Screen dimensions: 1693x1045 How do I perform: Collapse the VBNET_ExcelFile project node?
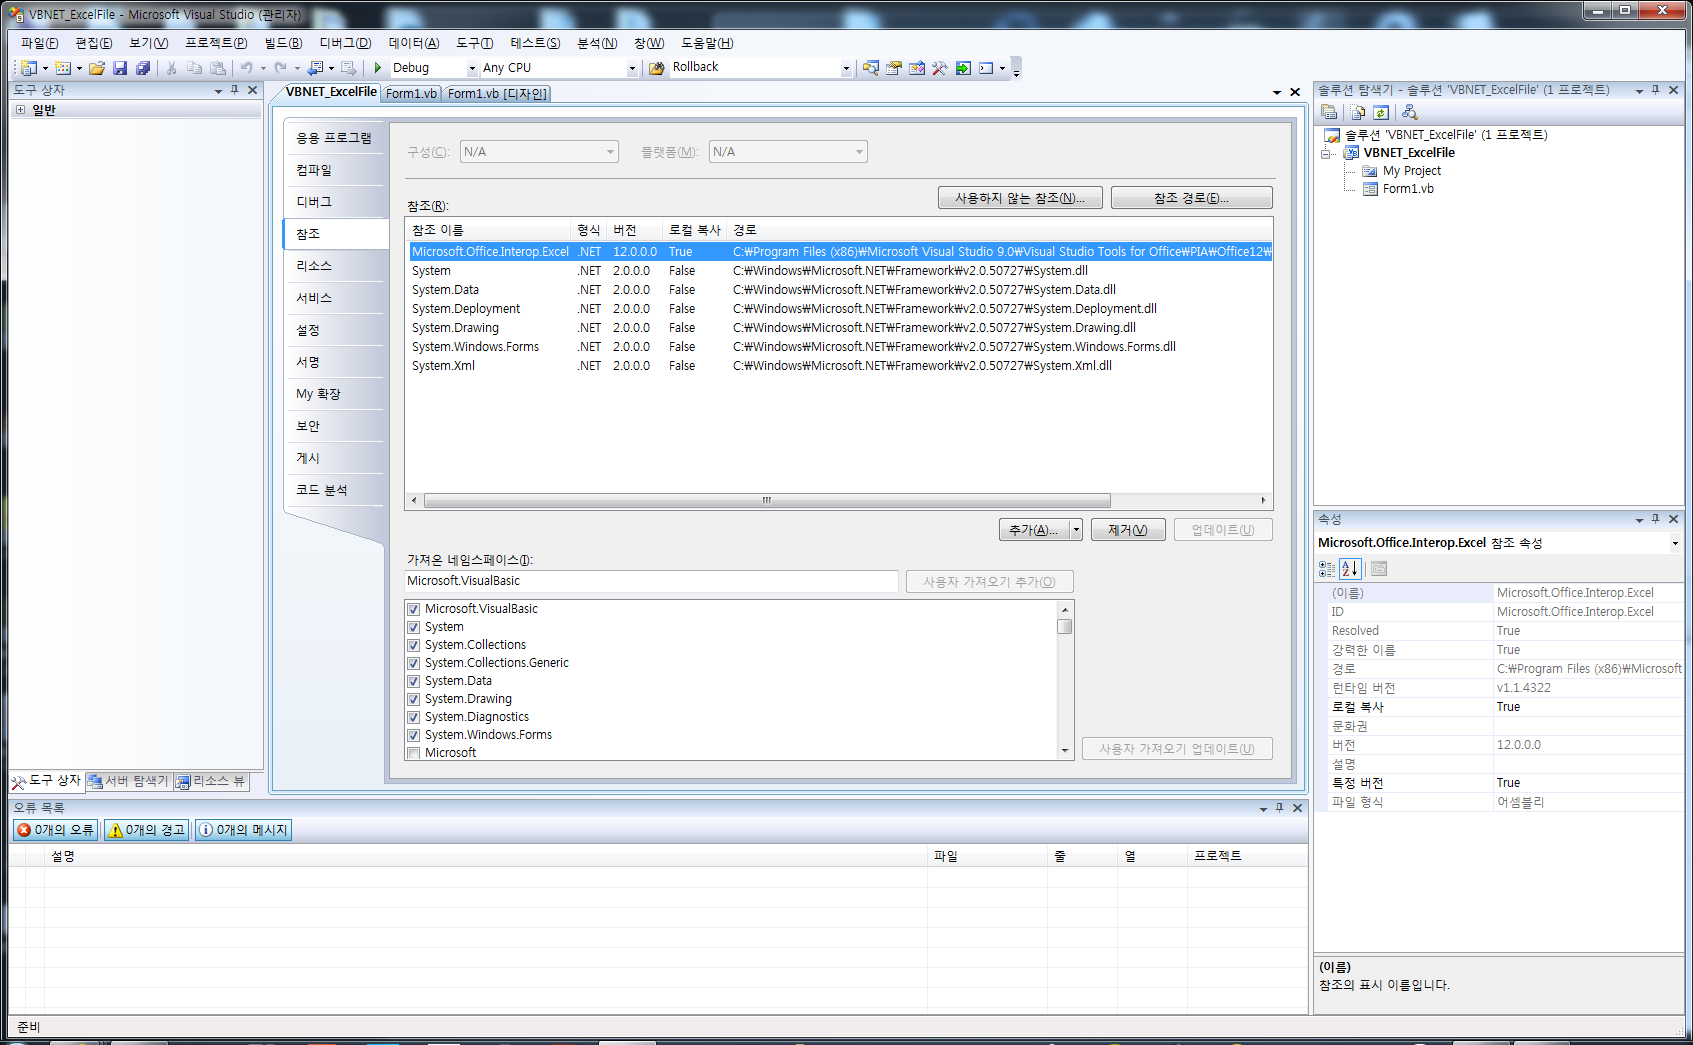click(x=1326, y=154)
